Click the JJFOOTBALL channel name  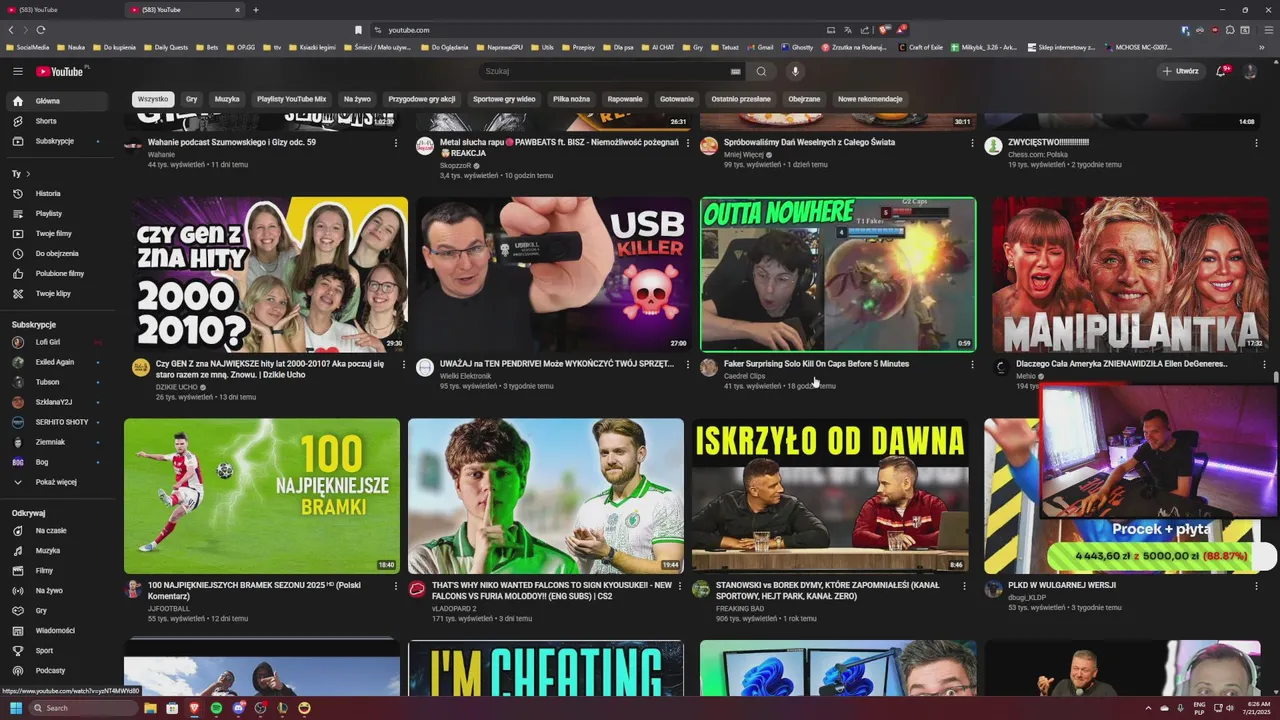pyautogui.click(x=169, y=608)
